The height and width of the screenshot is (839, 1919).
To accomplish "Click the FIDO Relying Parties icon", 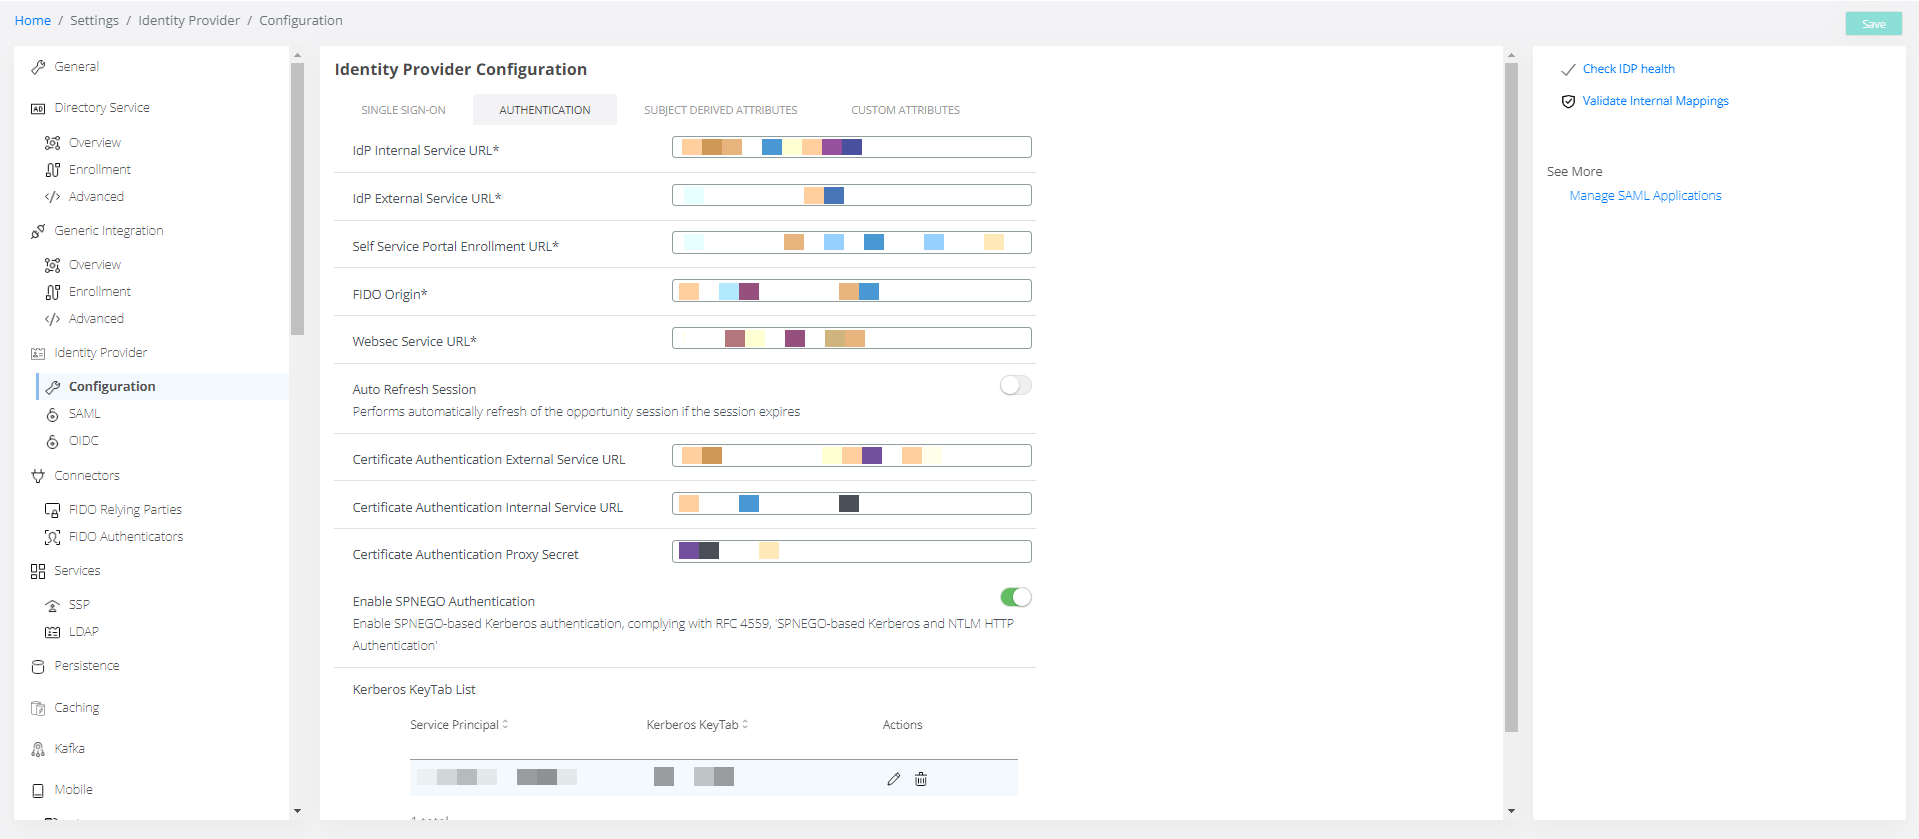I will [52, 510].
